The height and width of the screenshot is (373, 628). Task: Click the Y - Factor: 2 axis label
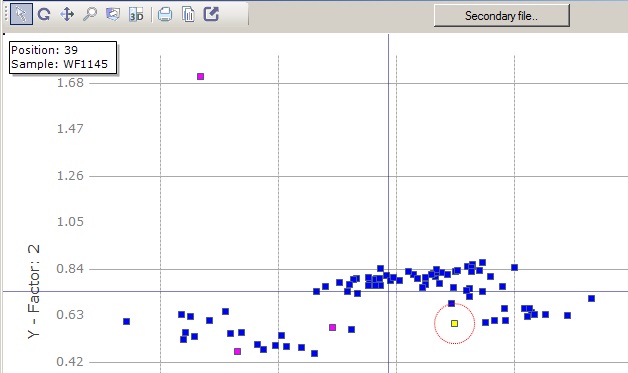pyautogui.click(x=34, y=292)
